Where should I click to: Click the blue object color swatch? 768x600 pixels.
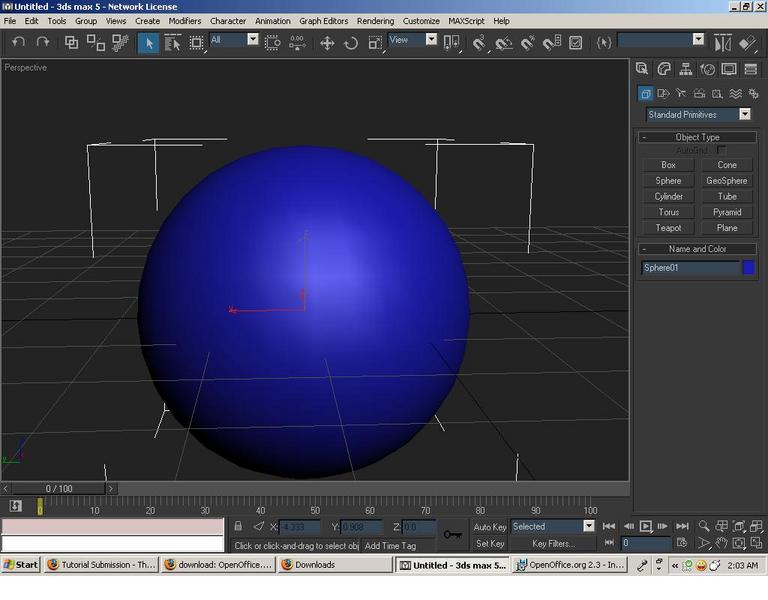click(748, 267)
